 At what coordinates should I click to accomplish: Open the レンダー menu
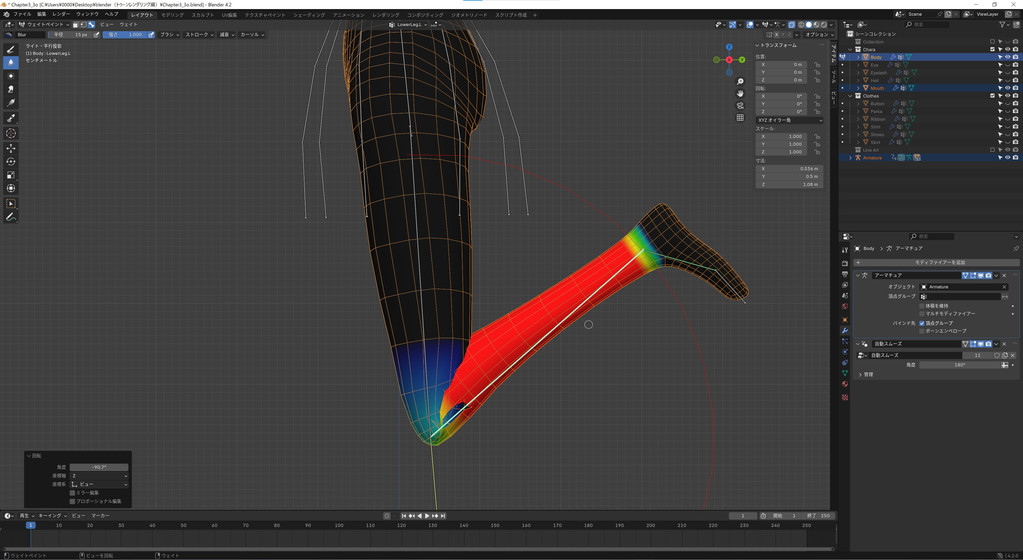pyautogui.click(x=61, y=14)
